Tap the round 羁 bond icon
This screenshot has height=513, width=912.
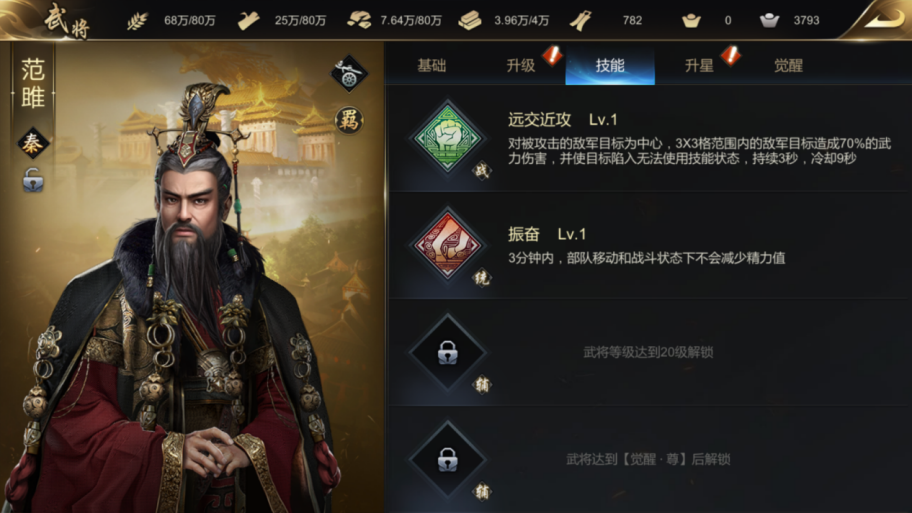point(349,120)
